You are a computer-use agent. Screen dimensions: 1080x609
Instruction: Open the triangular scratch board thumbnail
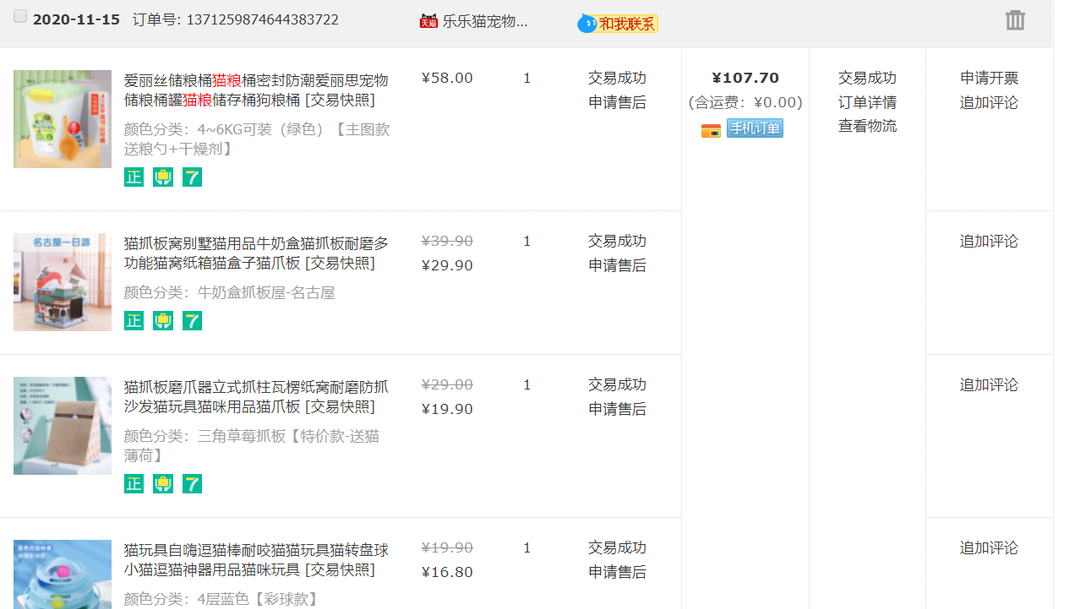click(x=62, y=425)
